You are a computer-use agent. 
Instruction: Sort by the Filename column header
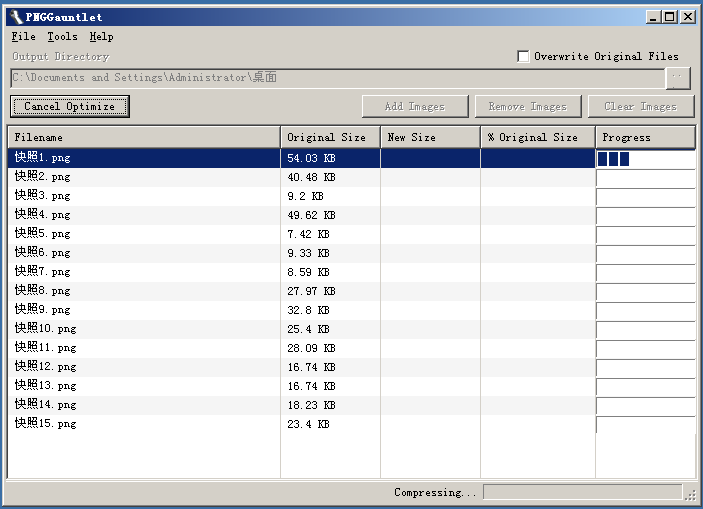click(x=144, y=137)
